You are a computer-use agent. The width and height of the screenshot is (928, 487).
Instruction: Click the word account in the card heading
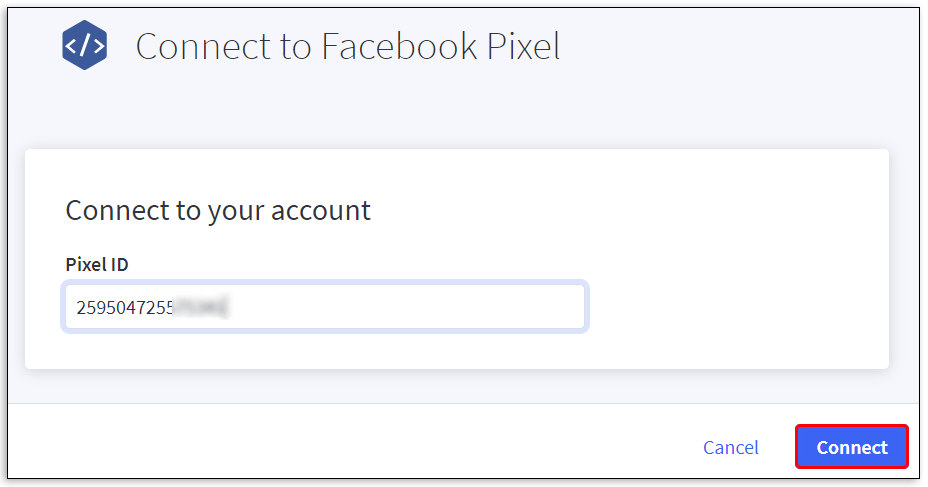point(322,211)
